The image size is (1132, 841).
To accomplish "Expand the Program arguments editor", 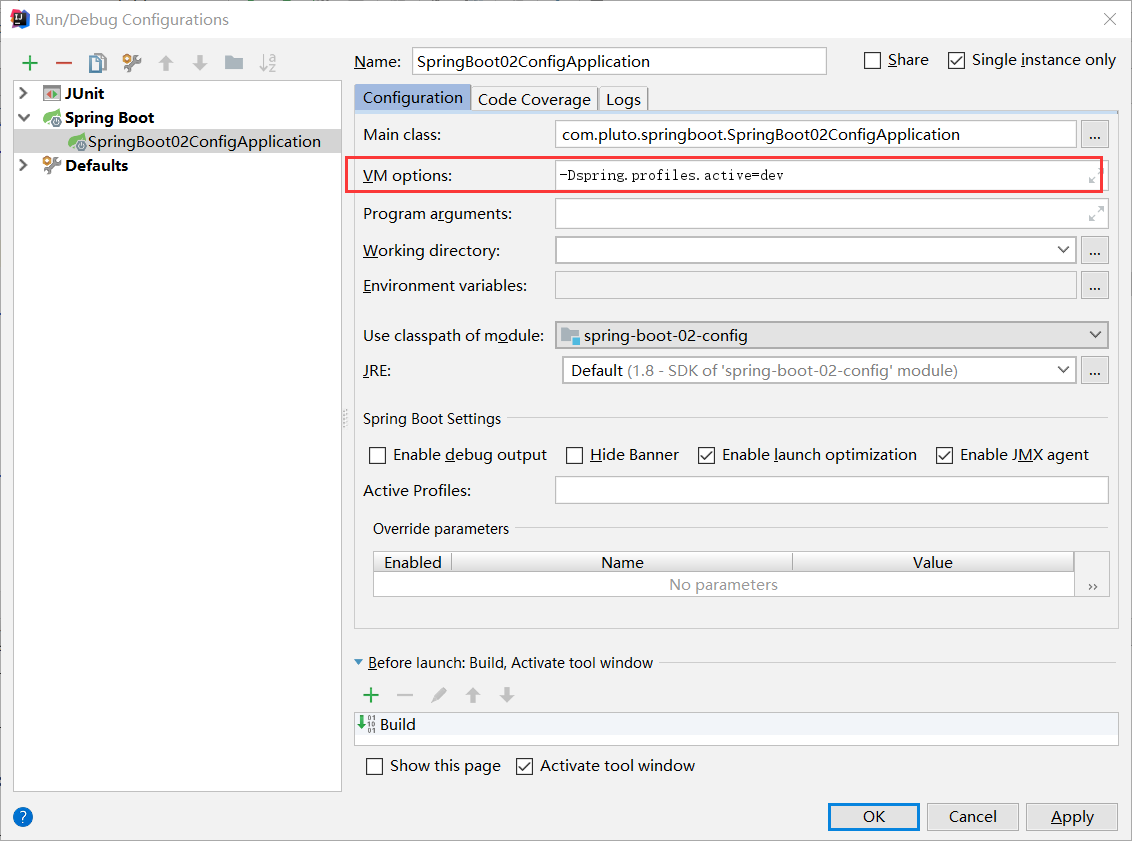I will point(1096,214).
